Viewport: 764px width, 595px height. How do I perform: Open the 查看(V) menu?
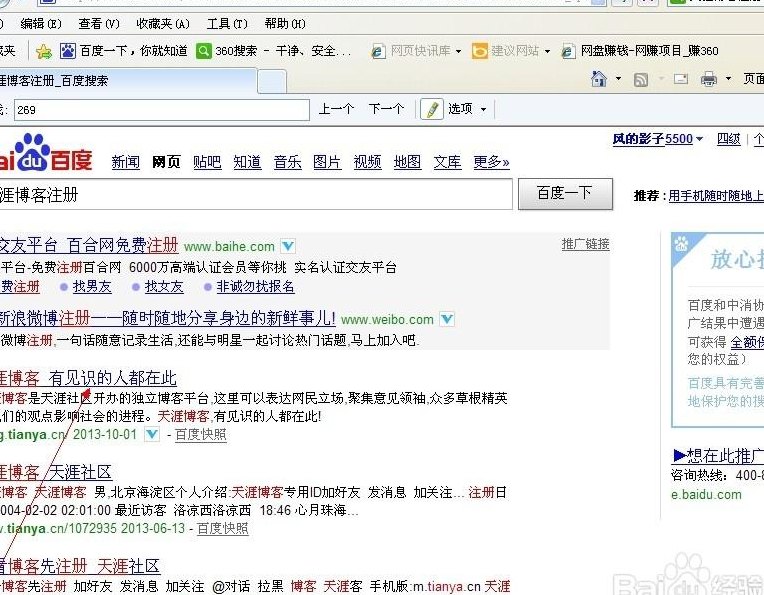99,23
